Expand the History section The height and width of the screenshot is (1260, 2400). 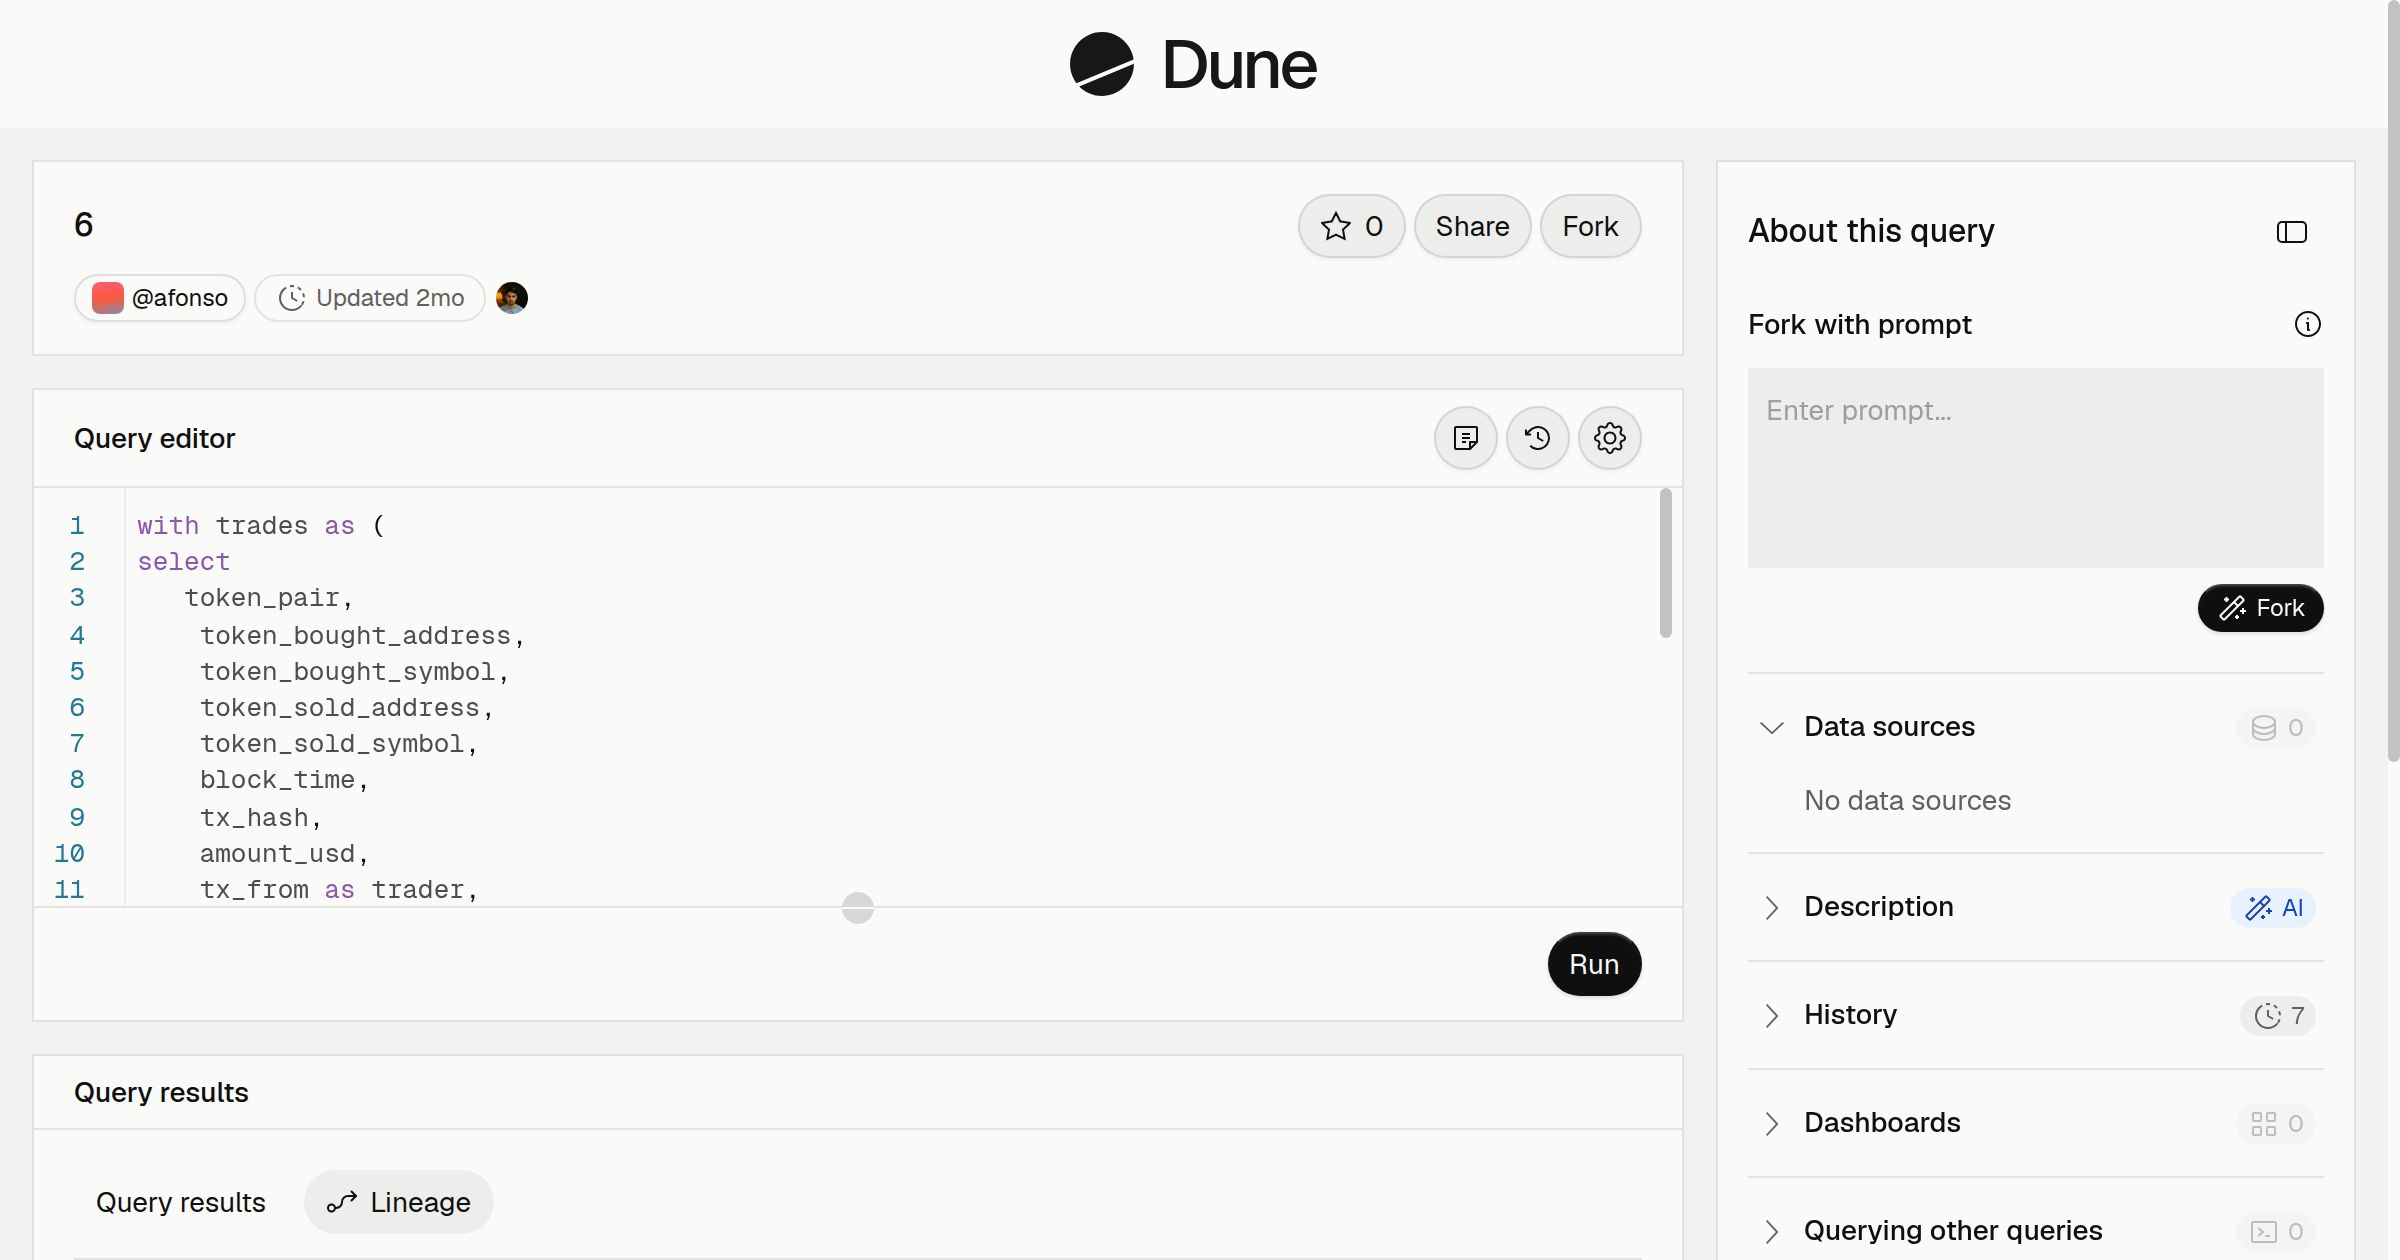pos(1771,1015)
